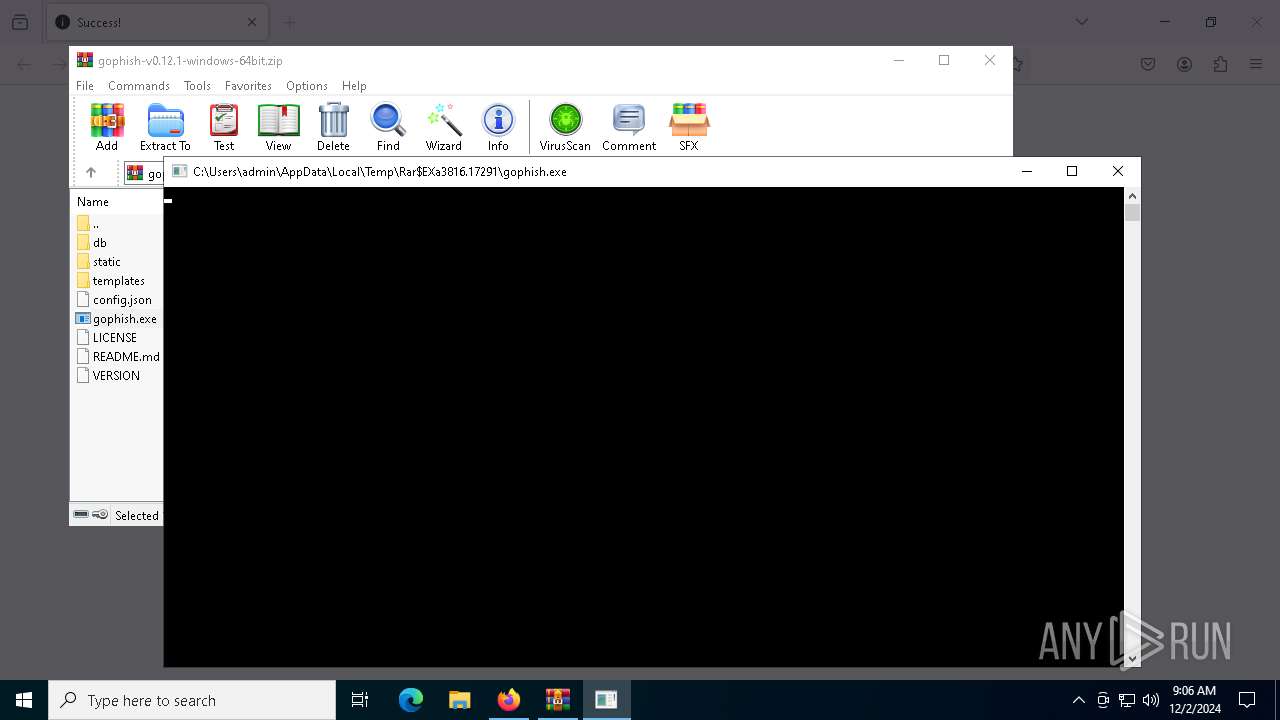Image resolution: width=1280 pixels, height=720 pixels.
Task: Click the key icon in WinRAR status bar
Action: 100,515
